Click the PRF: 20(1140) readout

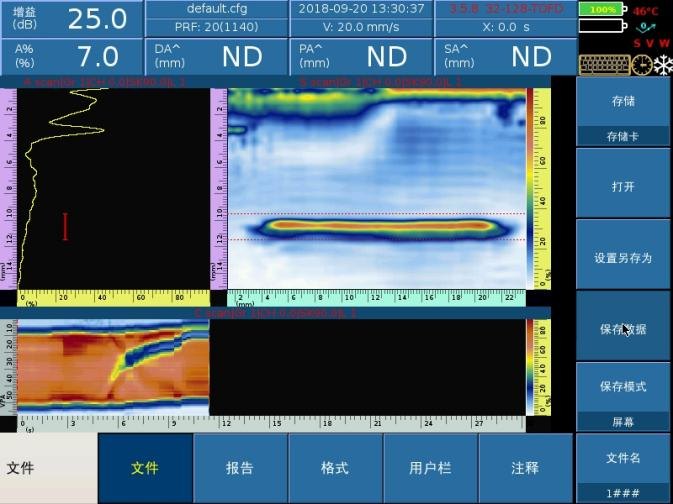point(216,27)
